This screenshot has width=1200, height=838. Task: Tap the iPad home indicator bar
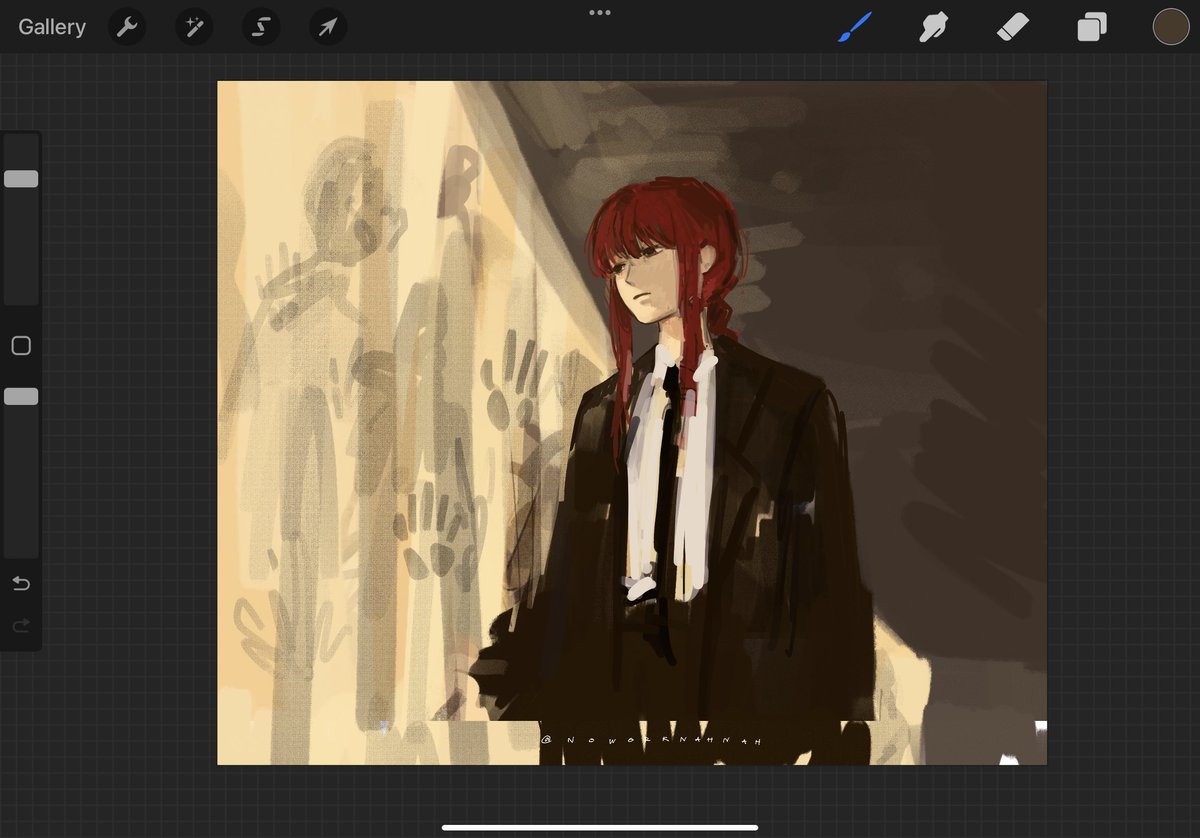[600, 827]
